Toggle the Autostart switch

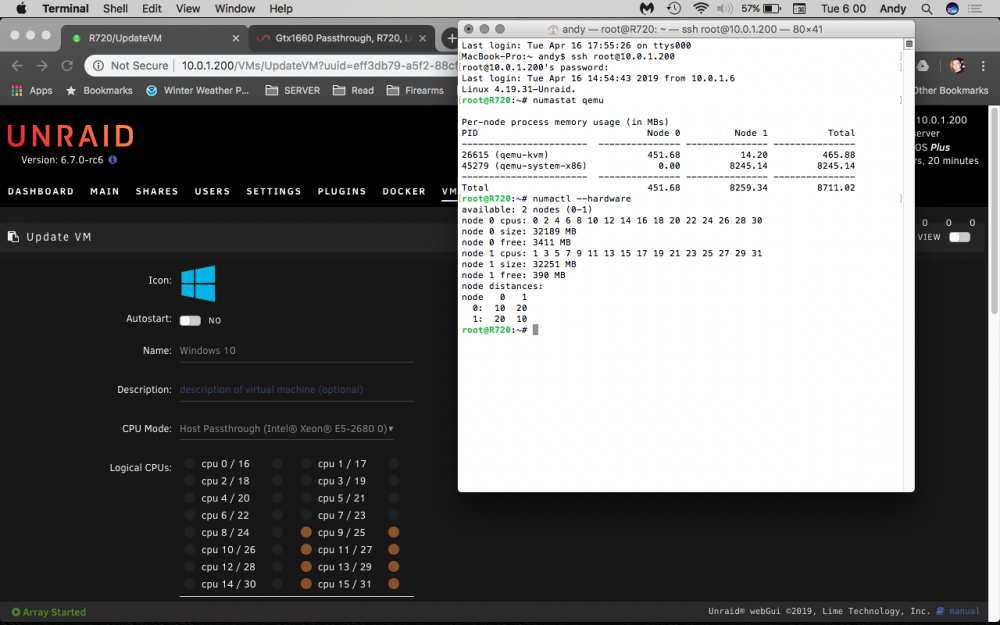click(190, 320)
